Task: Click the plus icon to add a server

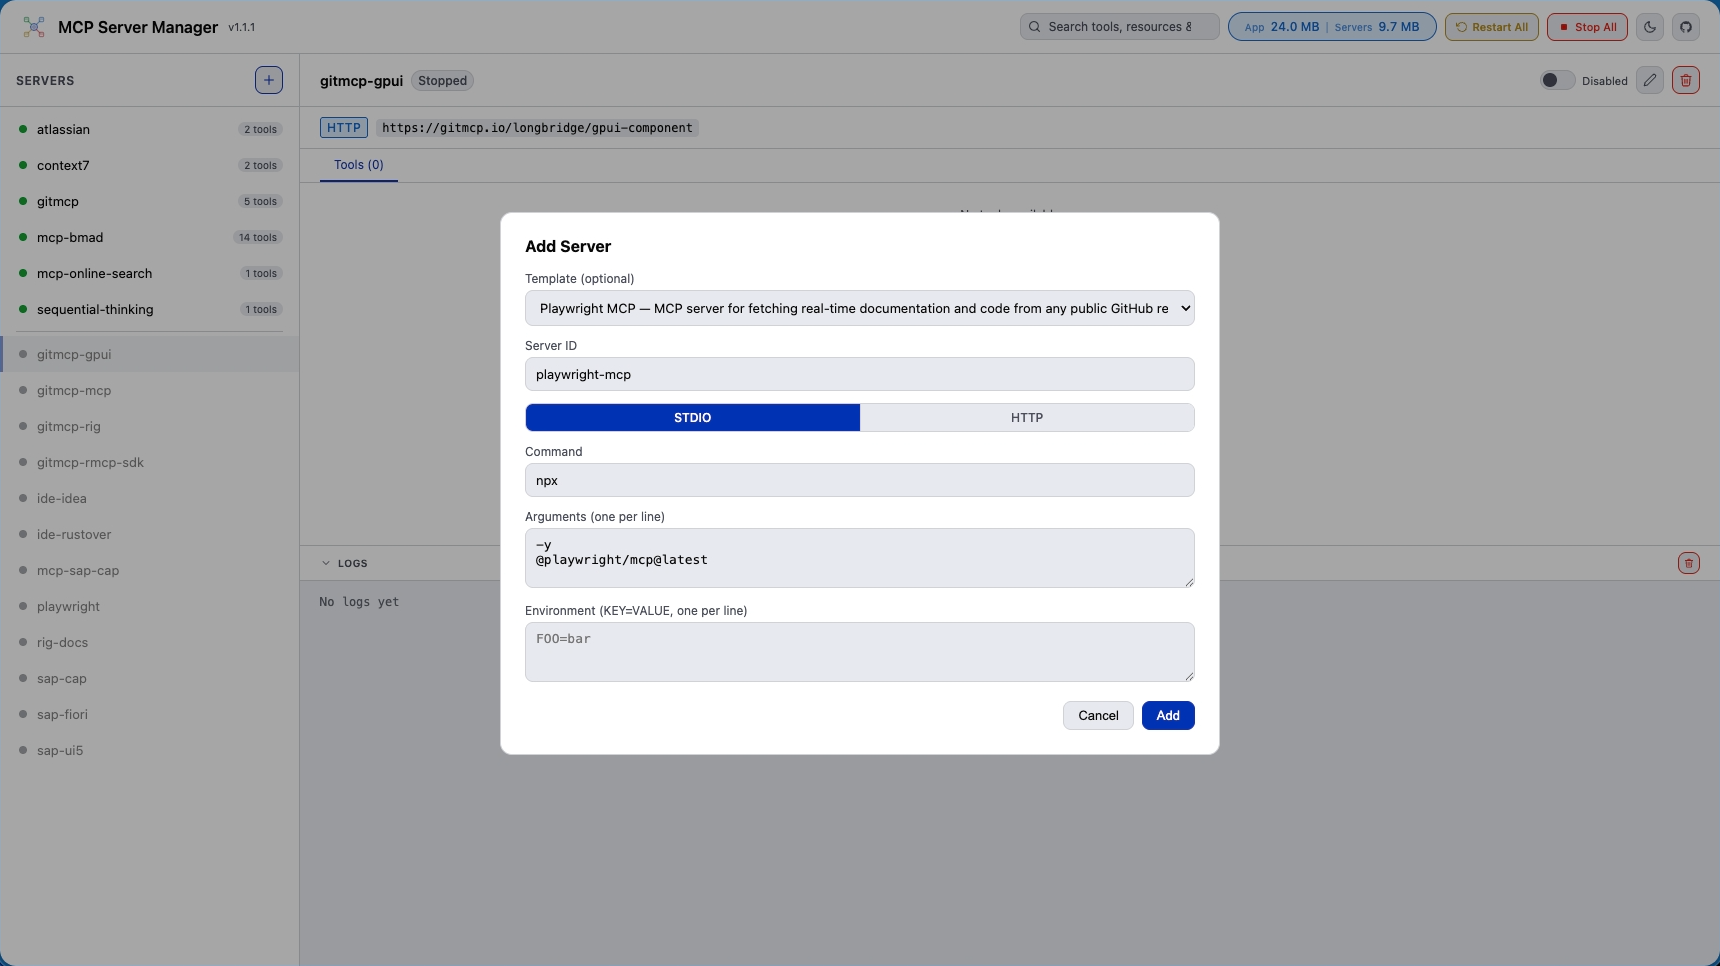Action: pos(268,80)
